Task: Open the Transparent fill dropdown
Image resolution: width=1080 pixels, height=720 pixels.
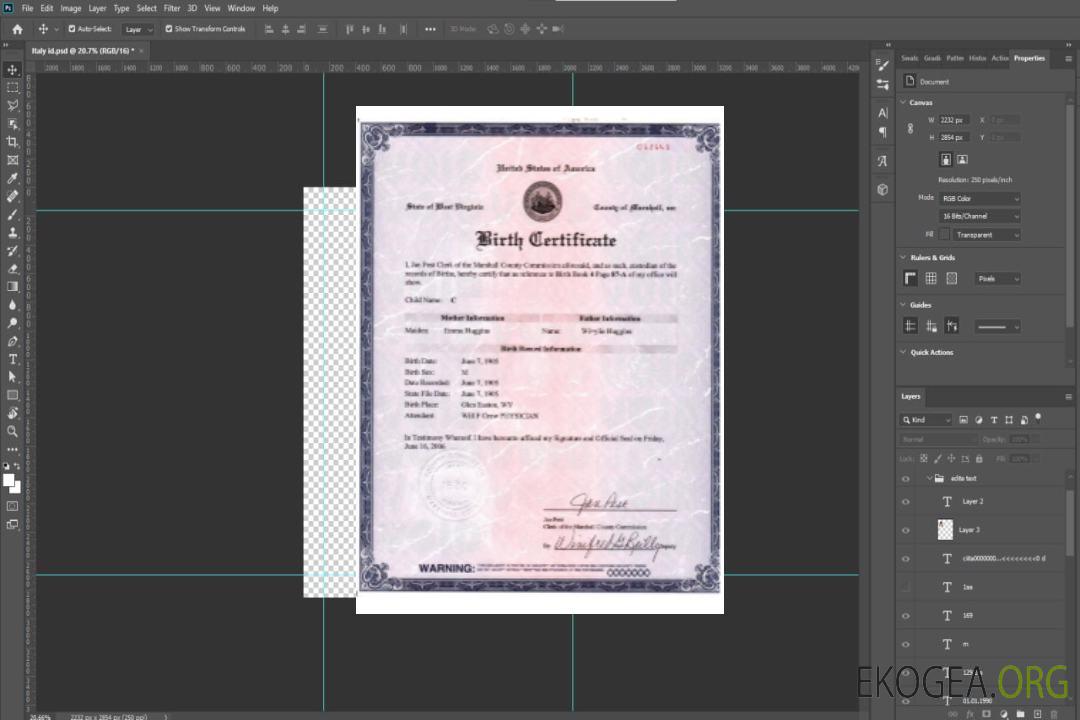Action: point(987,235)
